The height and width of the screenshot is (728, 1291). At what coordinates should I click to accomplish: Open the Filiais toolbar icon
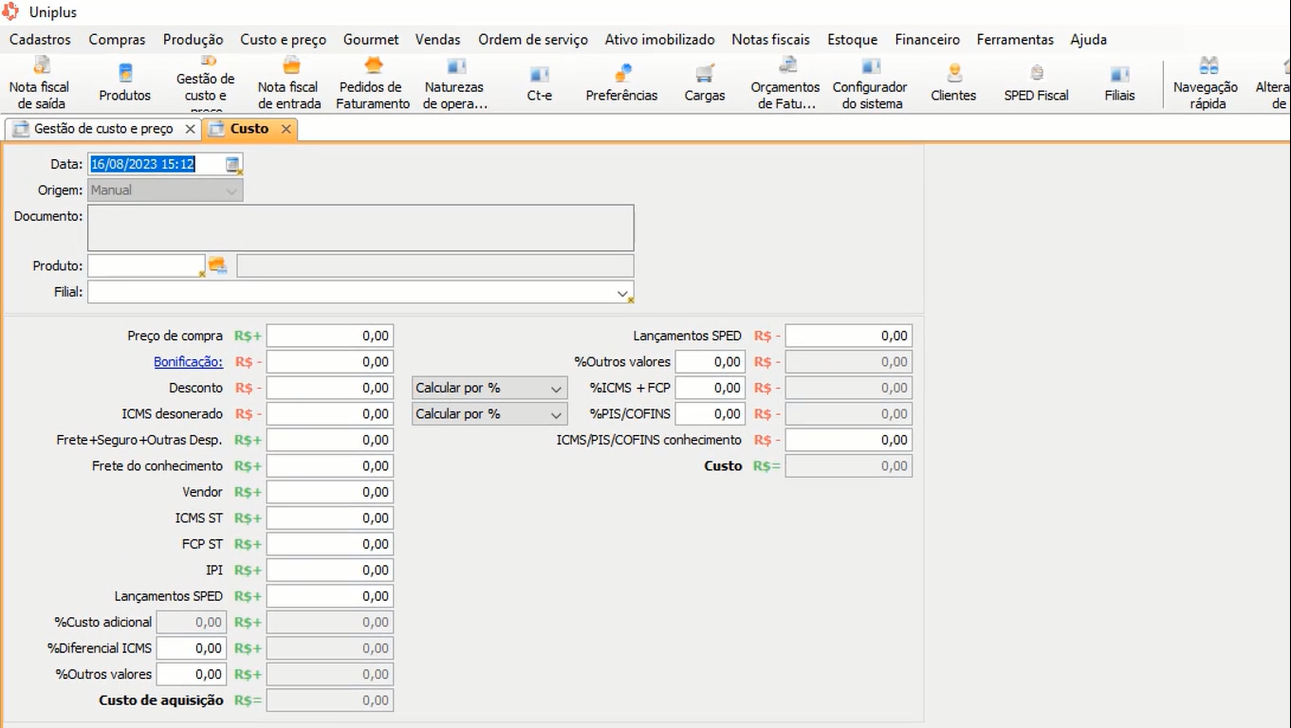(x=1120, y=84)
